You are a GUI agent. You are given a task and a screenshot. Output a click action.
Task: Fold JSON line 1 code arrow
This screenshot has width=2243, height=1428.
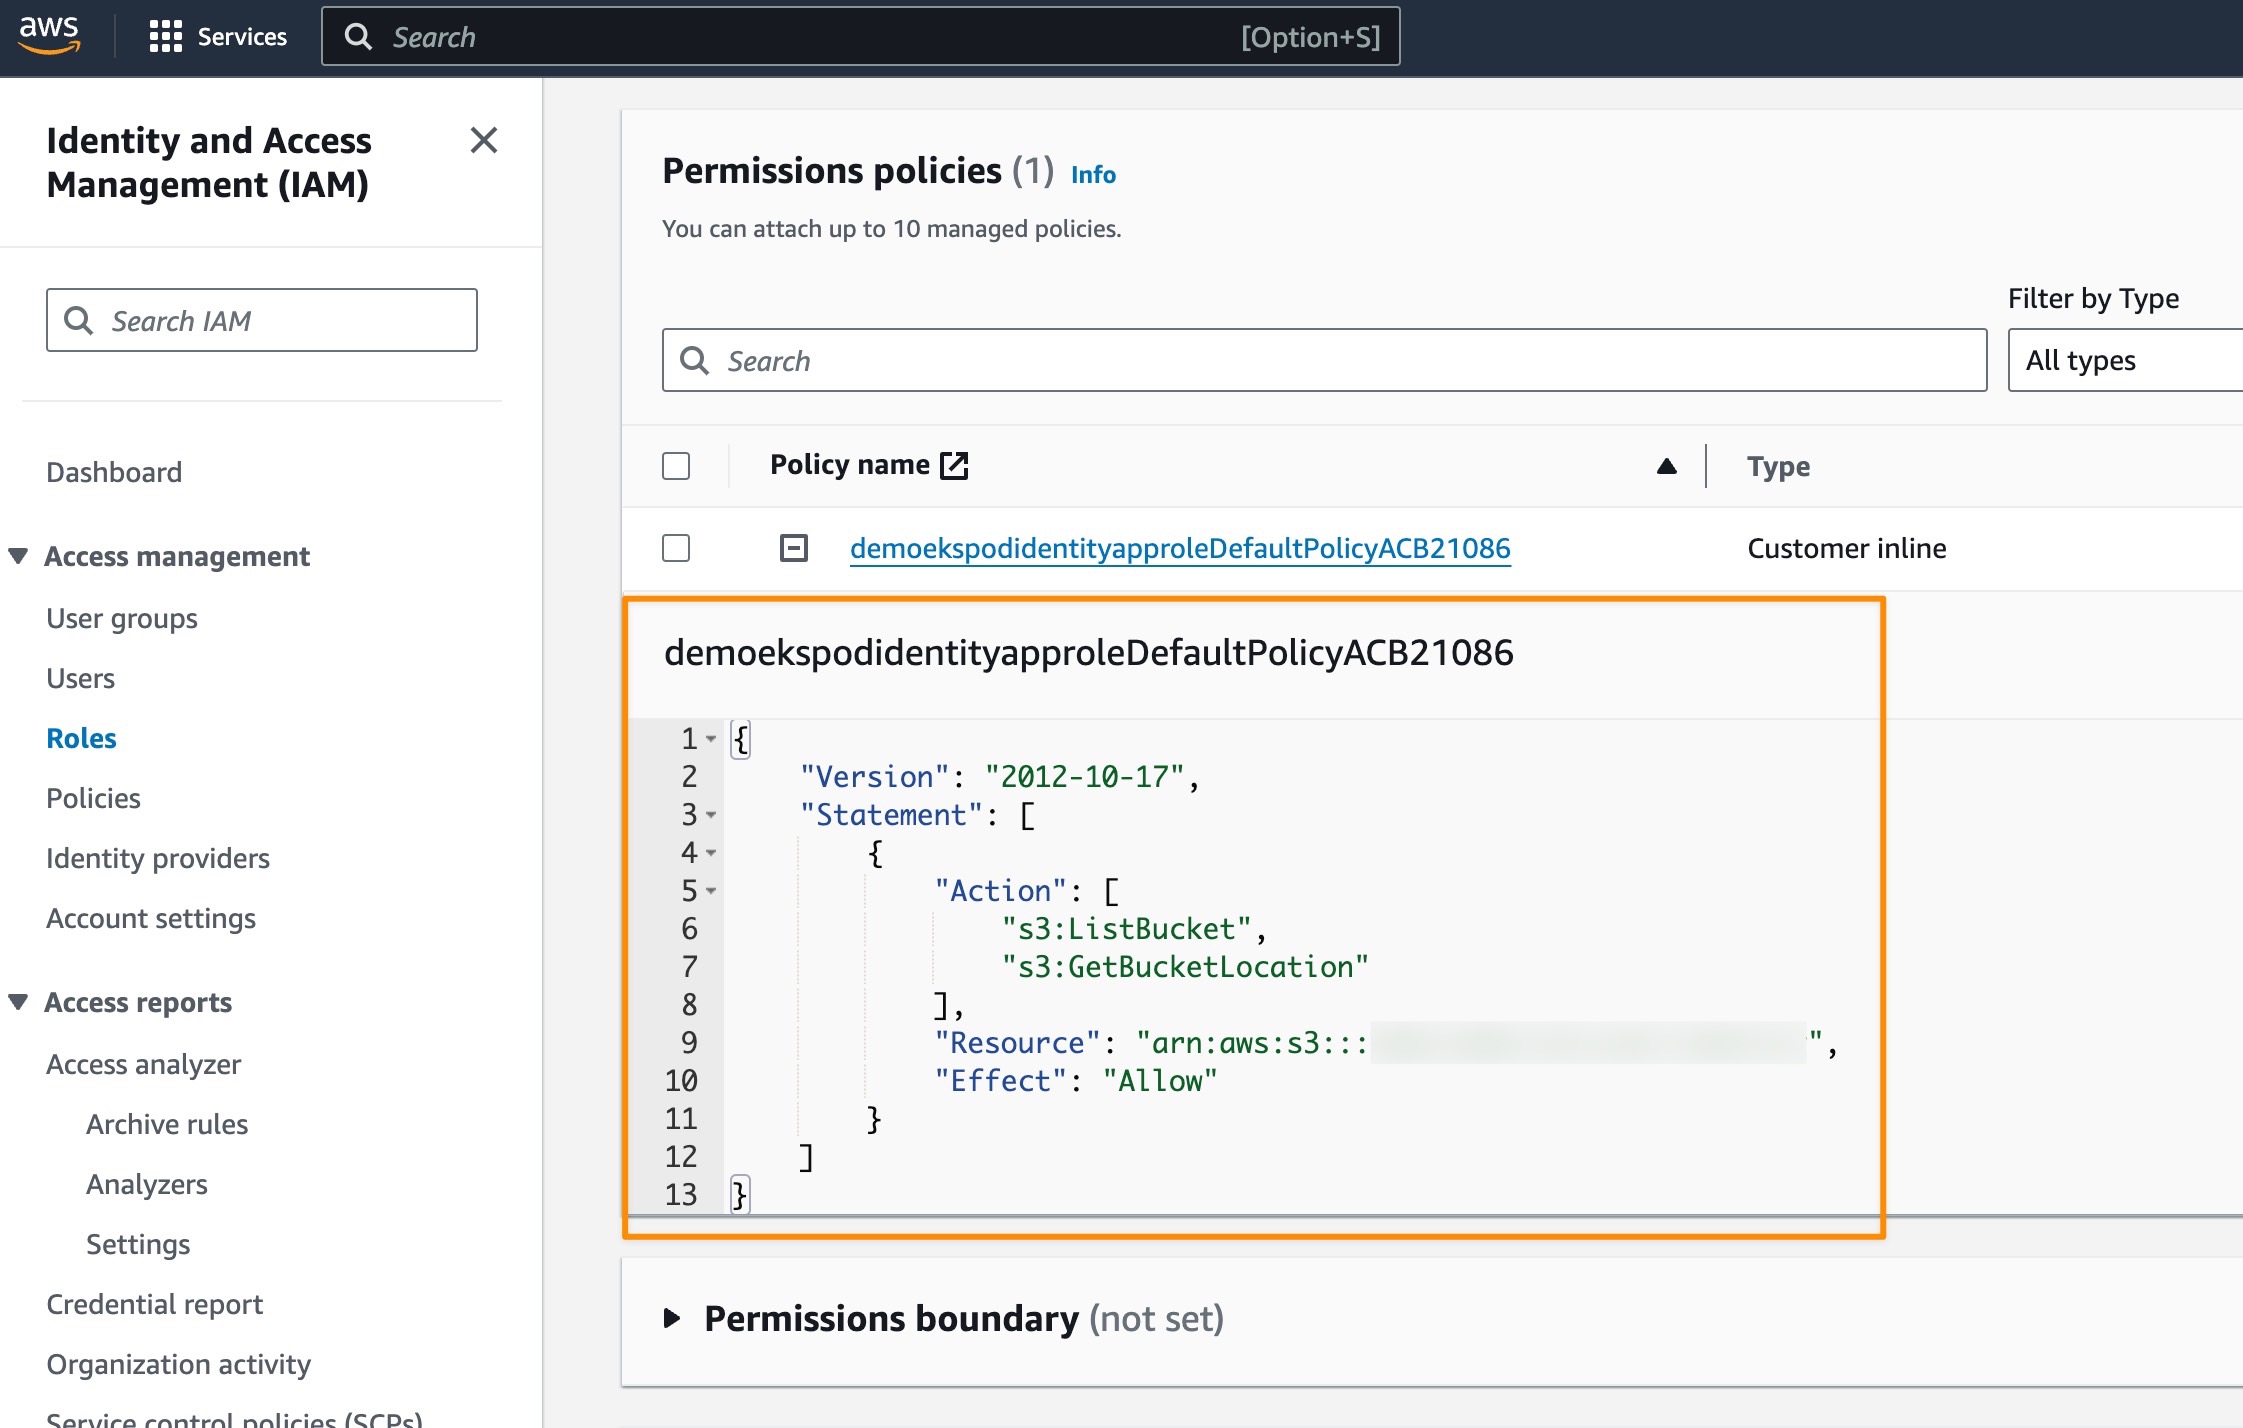711,739
